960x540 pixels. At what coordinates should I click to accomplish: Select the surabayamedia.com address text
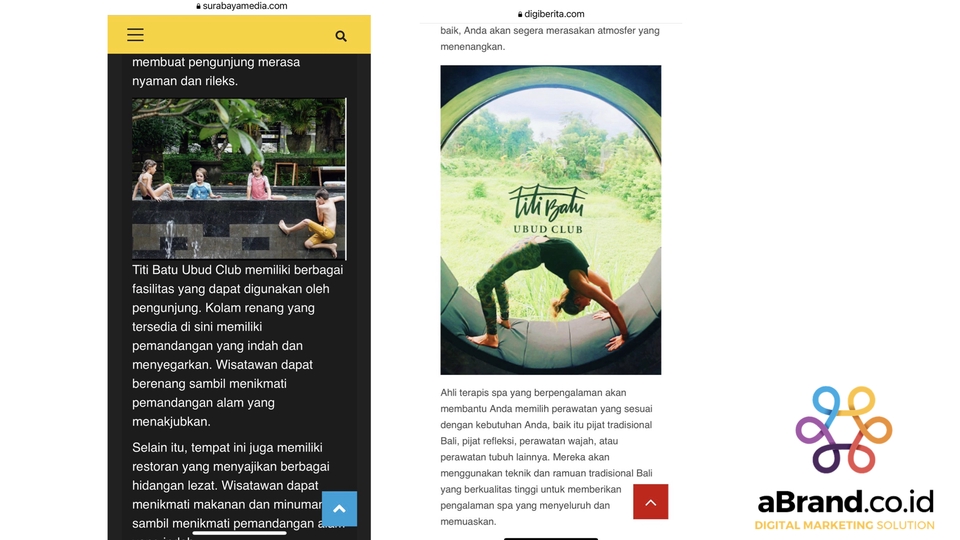coord(245,6)
